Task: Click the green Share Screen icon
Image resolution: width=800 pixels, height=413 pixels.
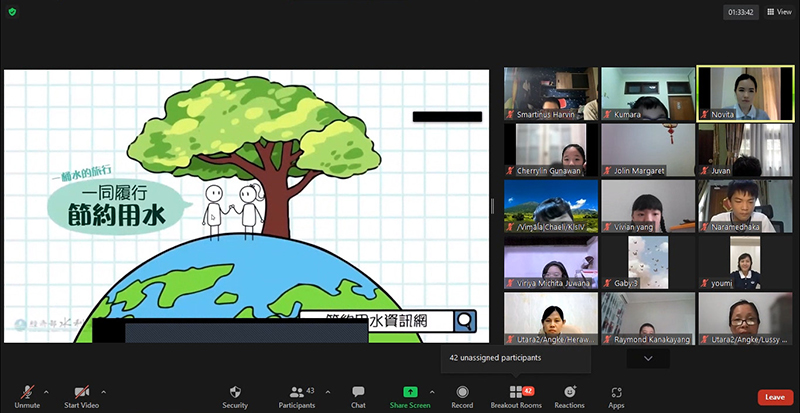Action: 410,392
